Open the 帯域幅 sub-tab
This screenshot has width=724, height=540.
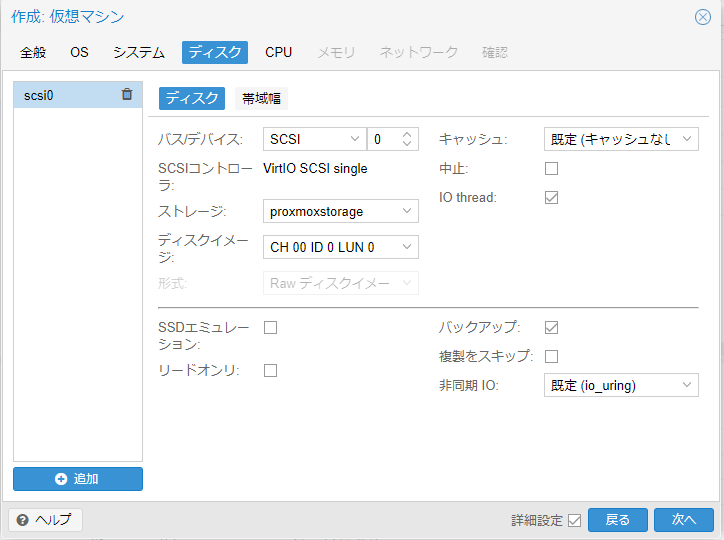click(261, 98)
